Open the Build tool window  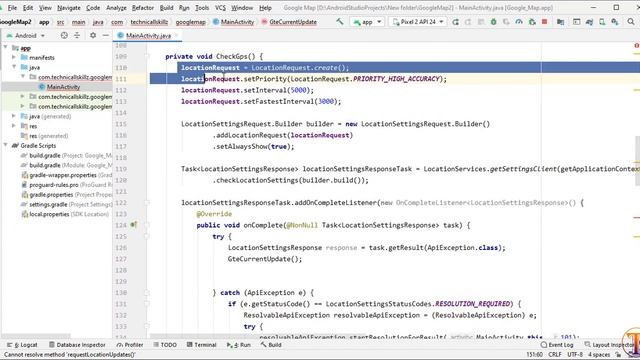coord(271,345)
